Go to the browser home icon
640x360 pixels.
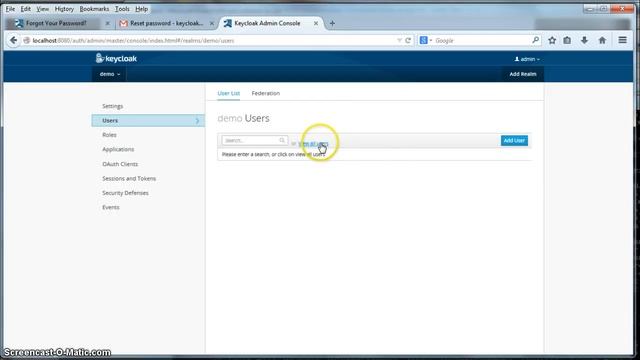coord(602,40)
